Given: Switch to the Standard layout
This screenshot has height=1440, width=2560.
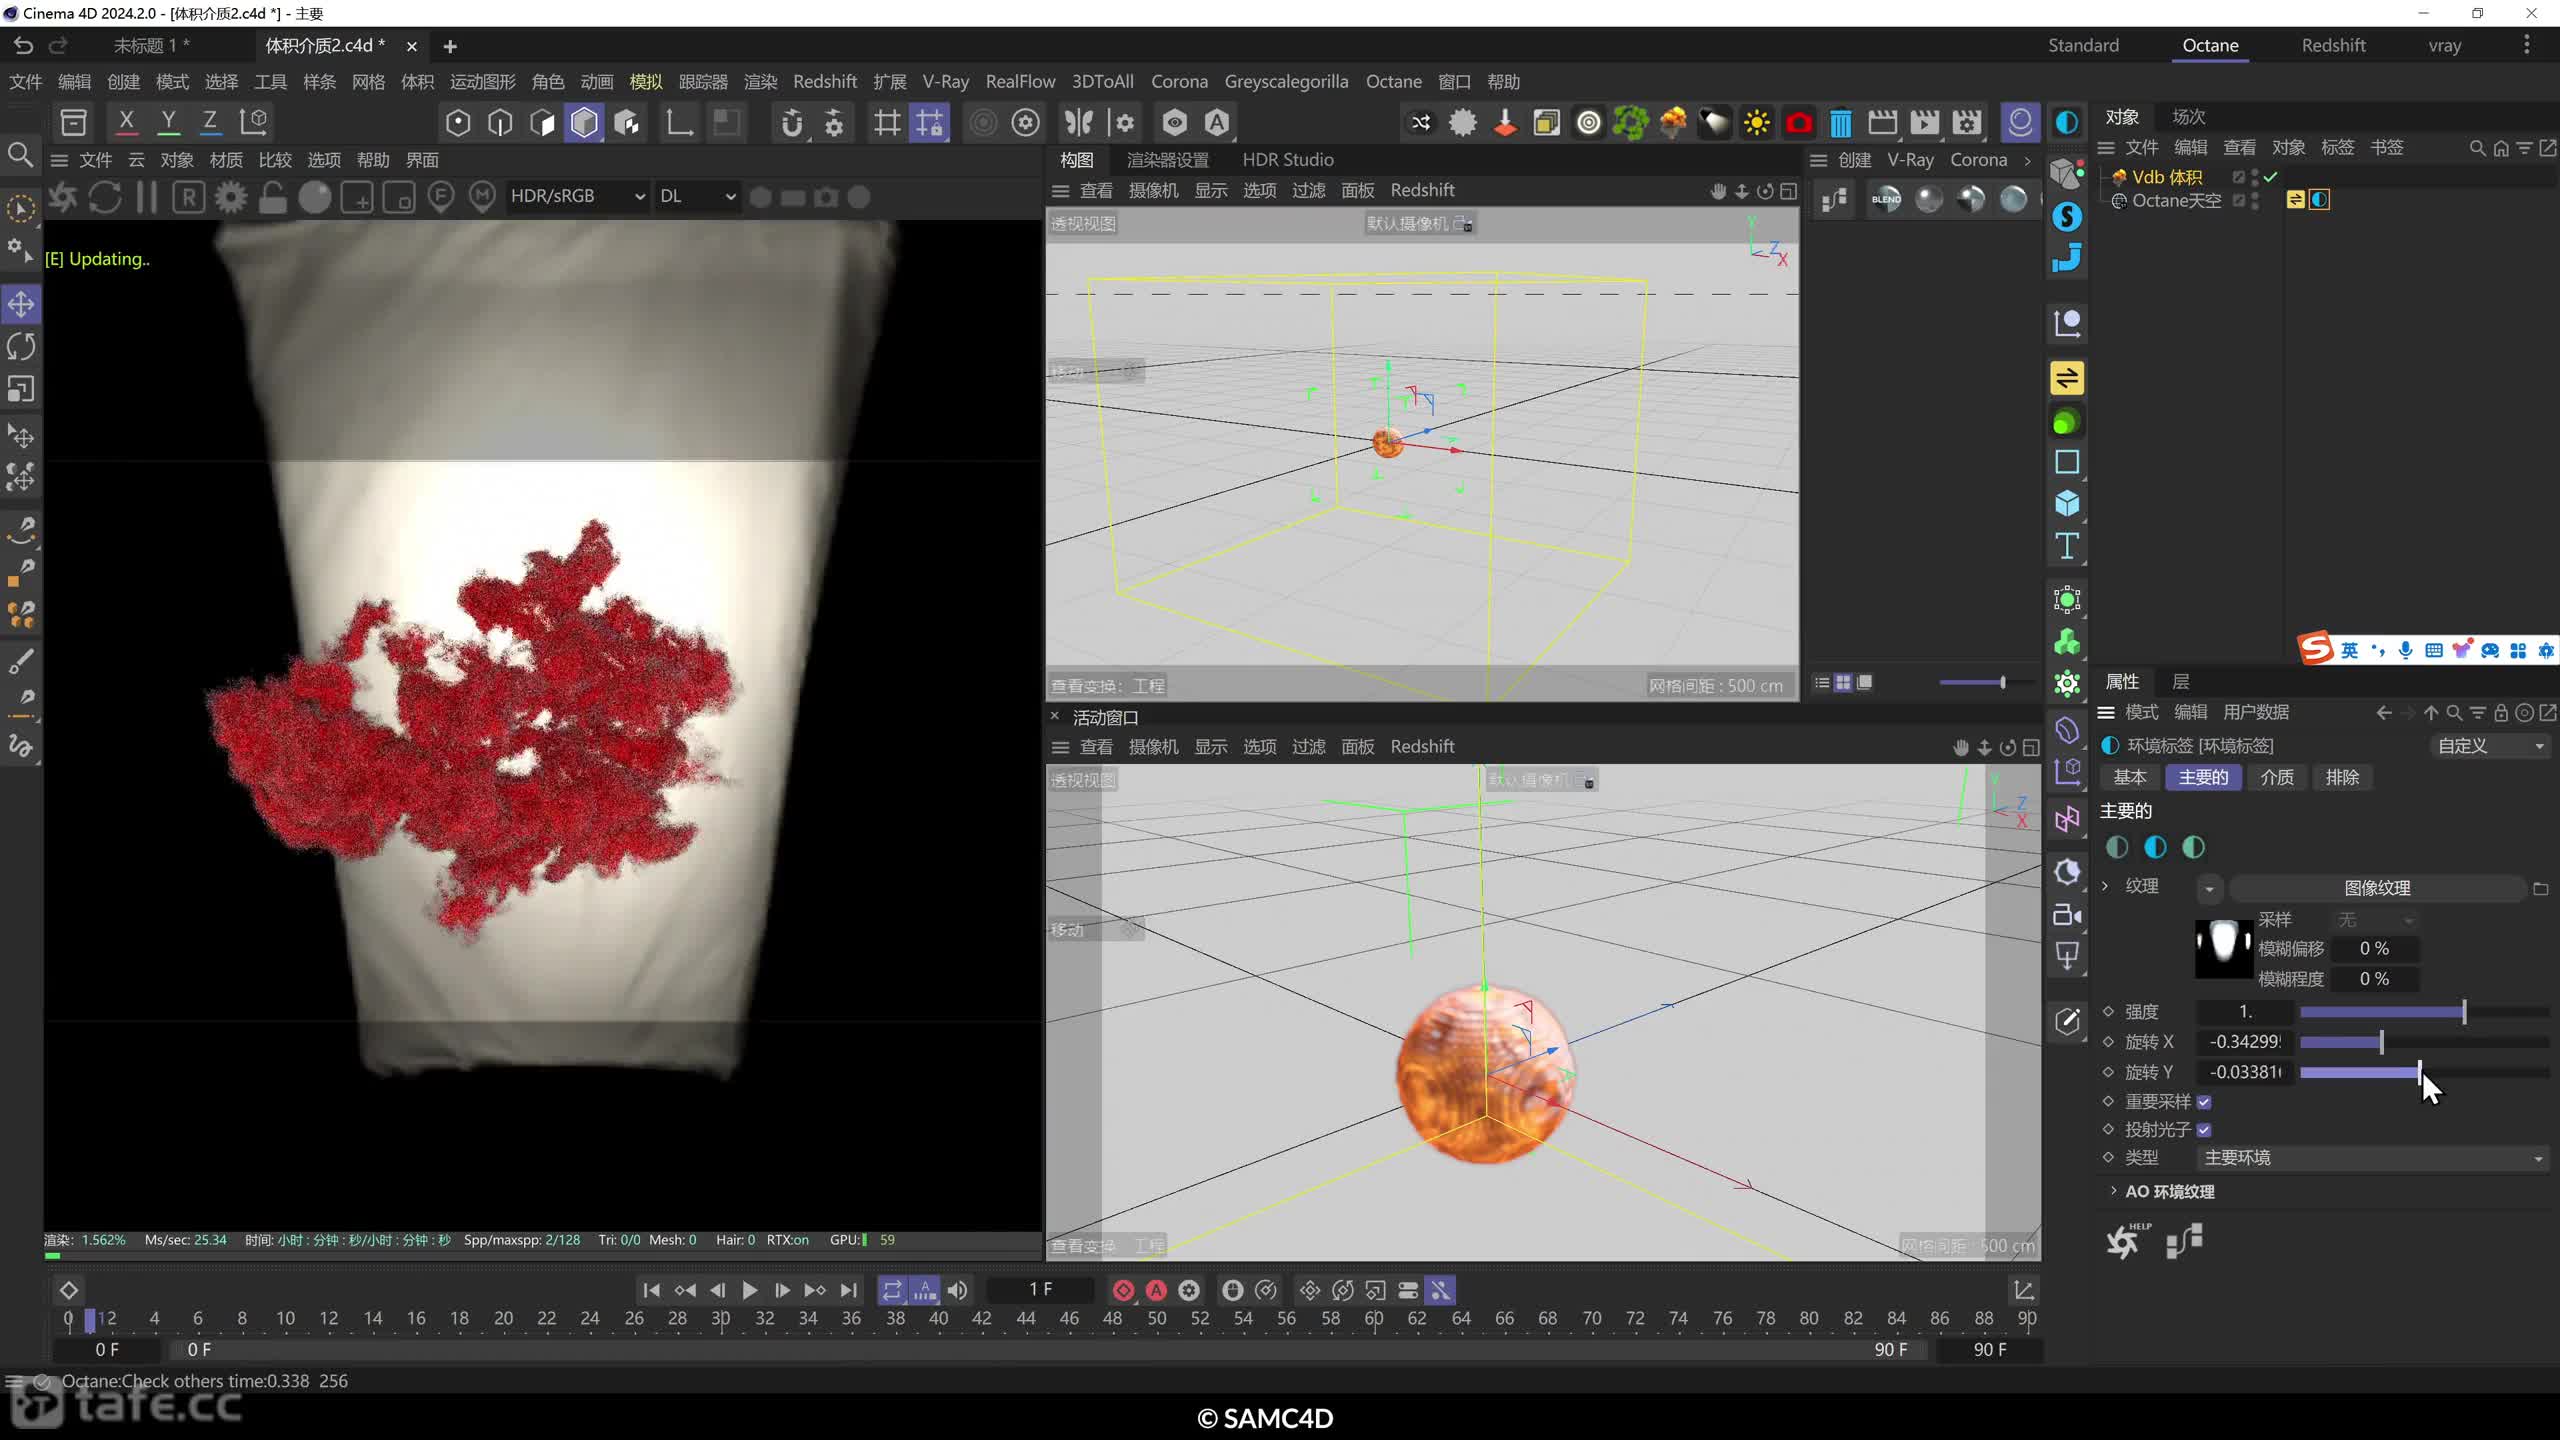Looking at the screenshot, I should (x=2083, y=45).
